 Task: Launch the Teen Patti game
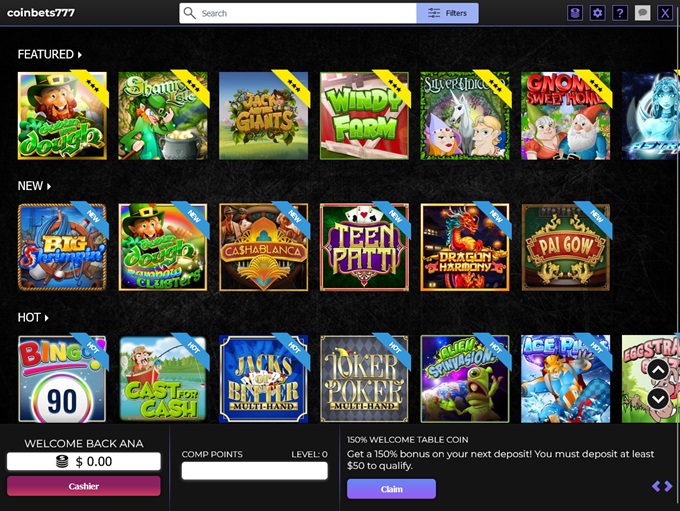pos(364,247)
